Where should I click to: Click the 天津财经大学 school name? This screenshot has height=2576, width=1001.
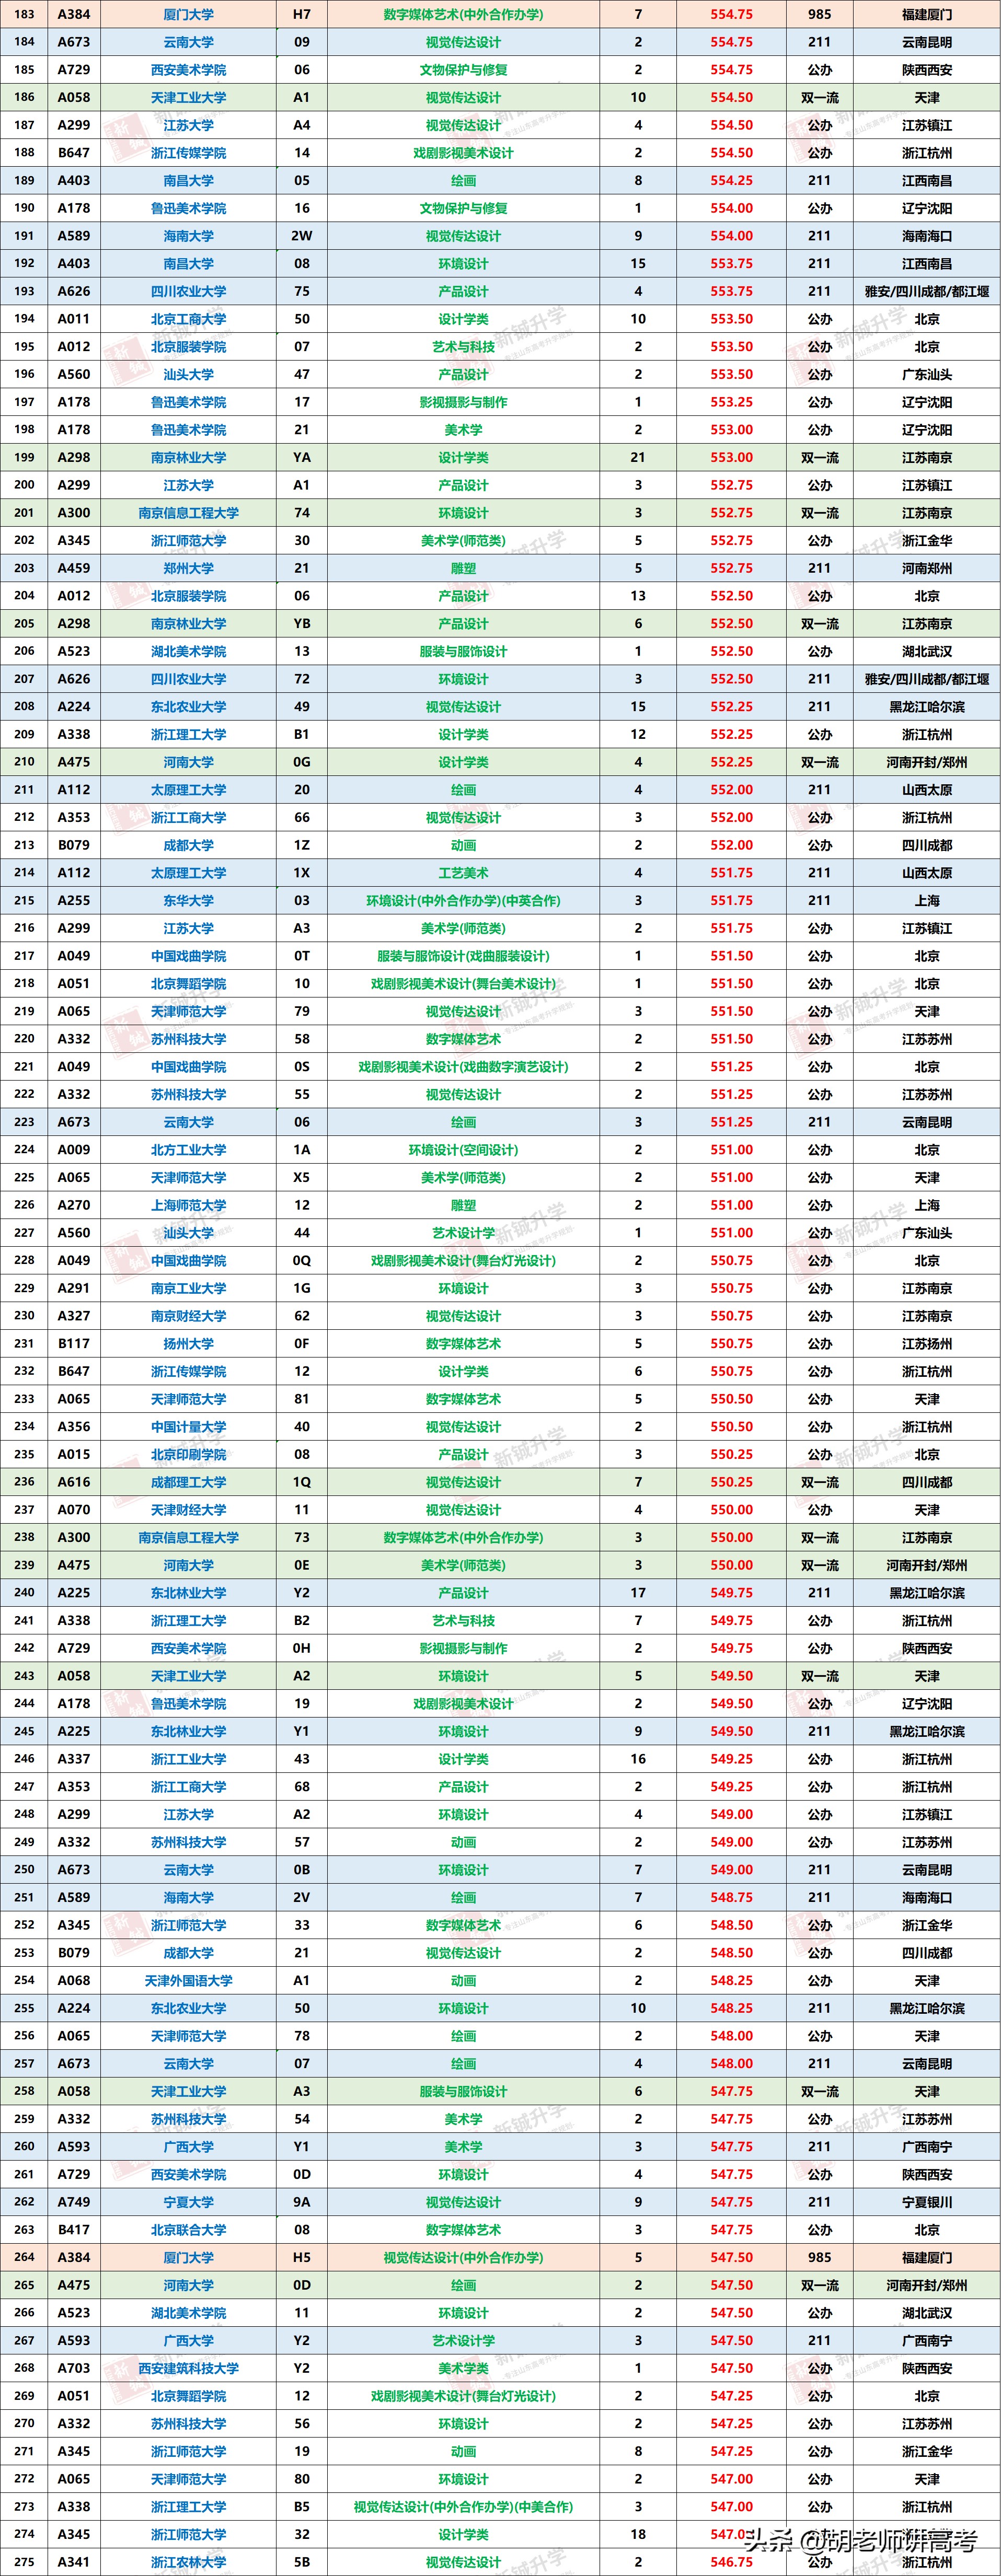[188, 1510]
